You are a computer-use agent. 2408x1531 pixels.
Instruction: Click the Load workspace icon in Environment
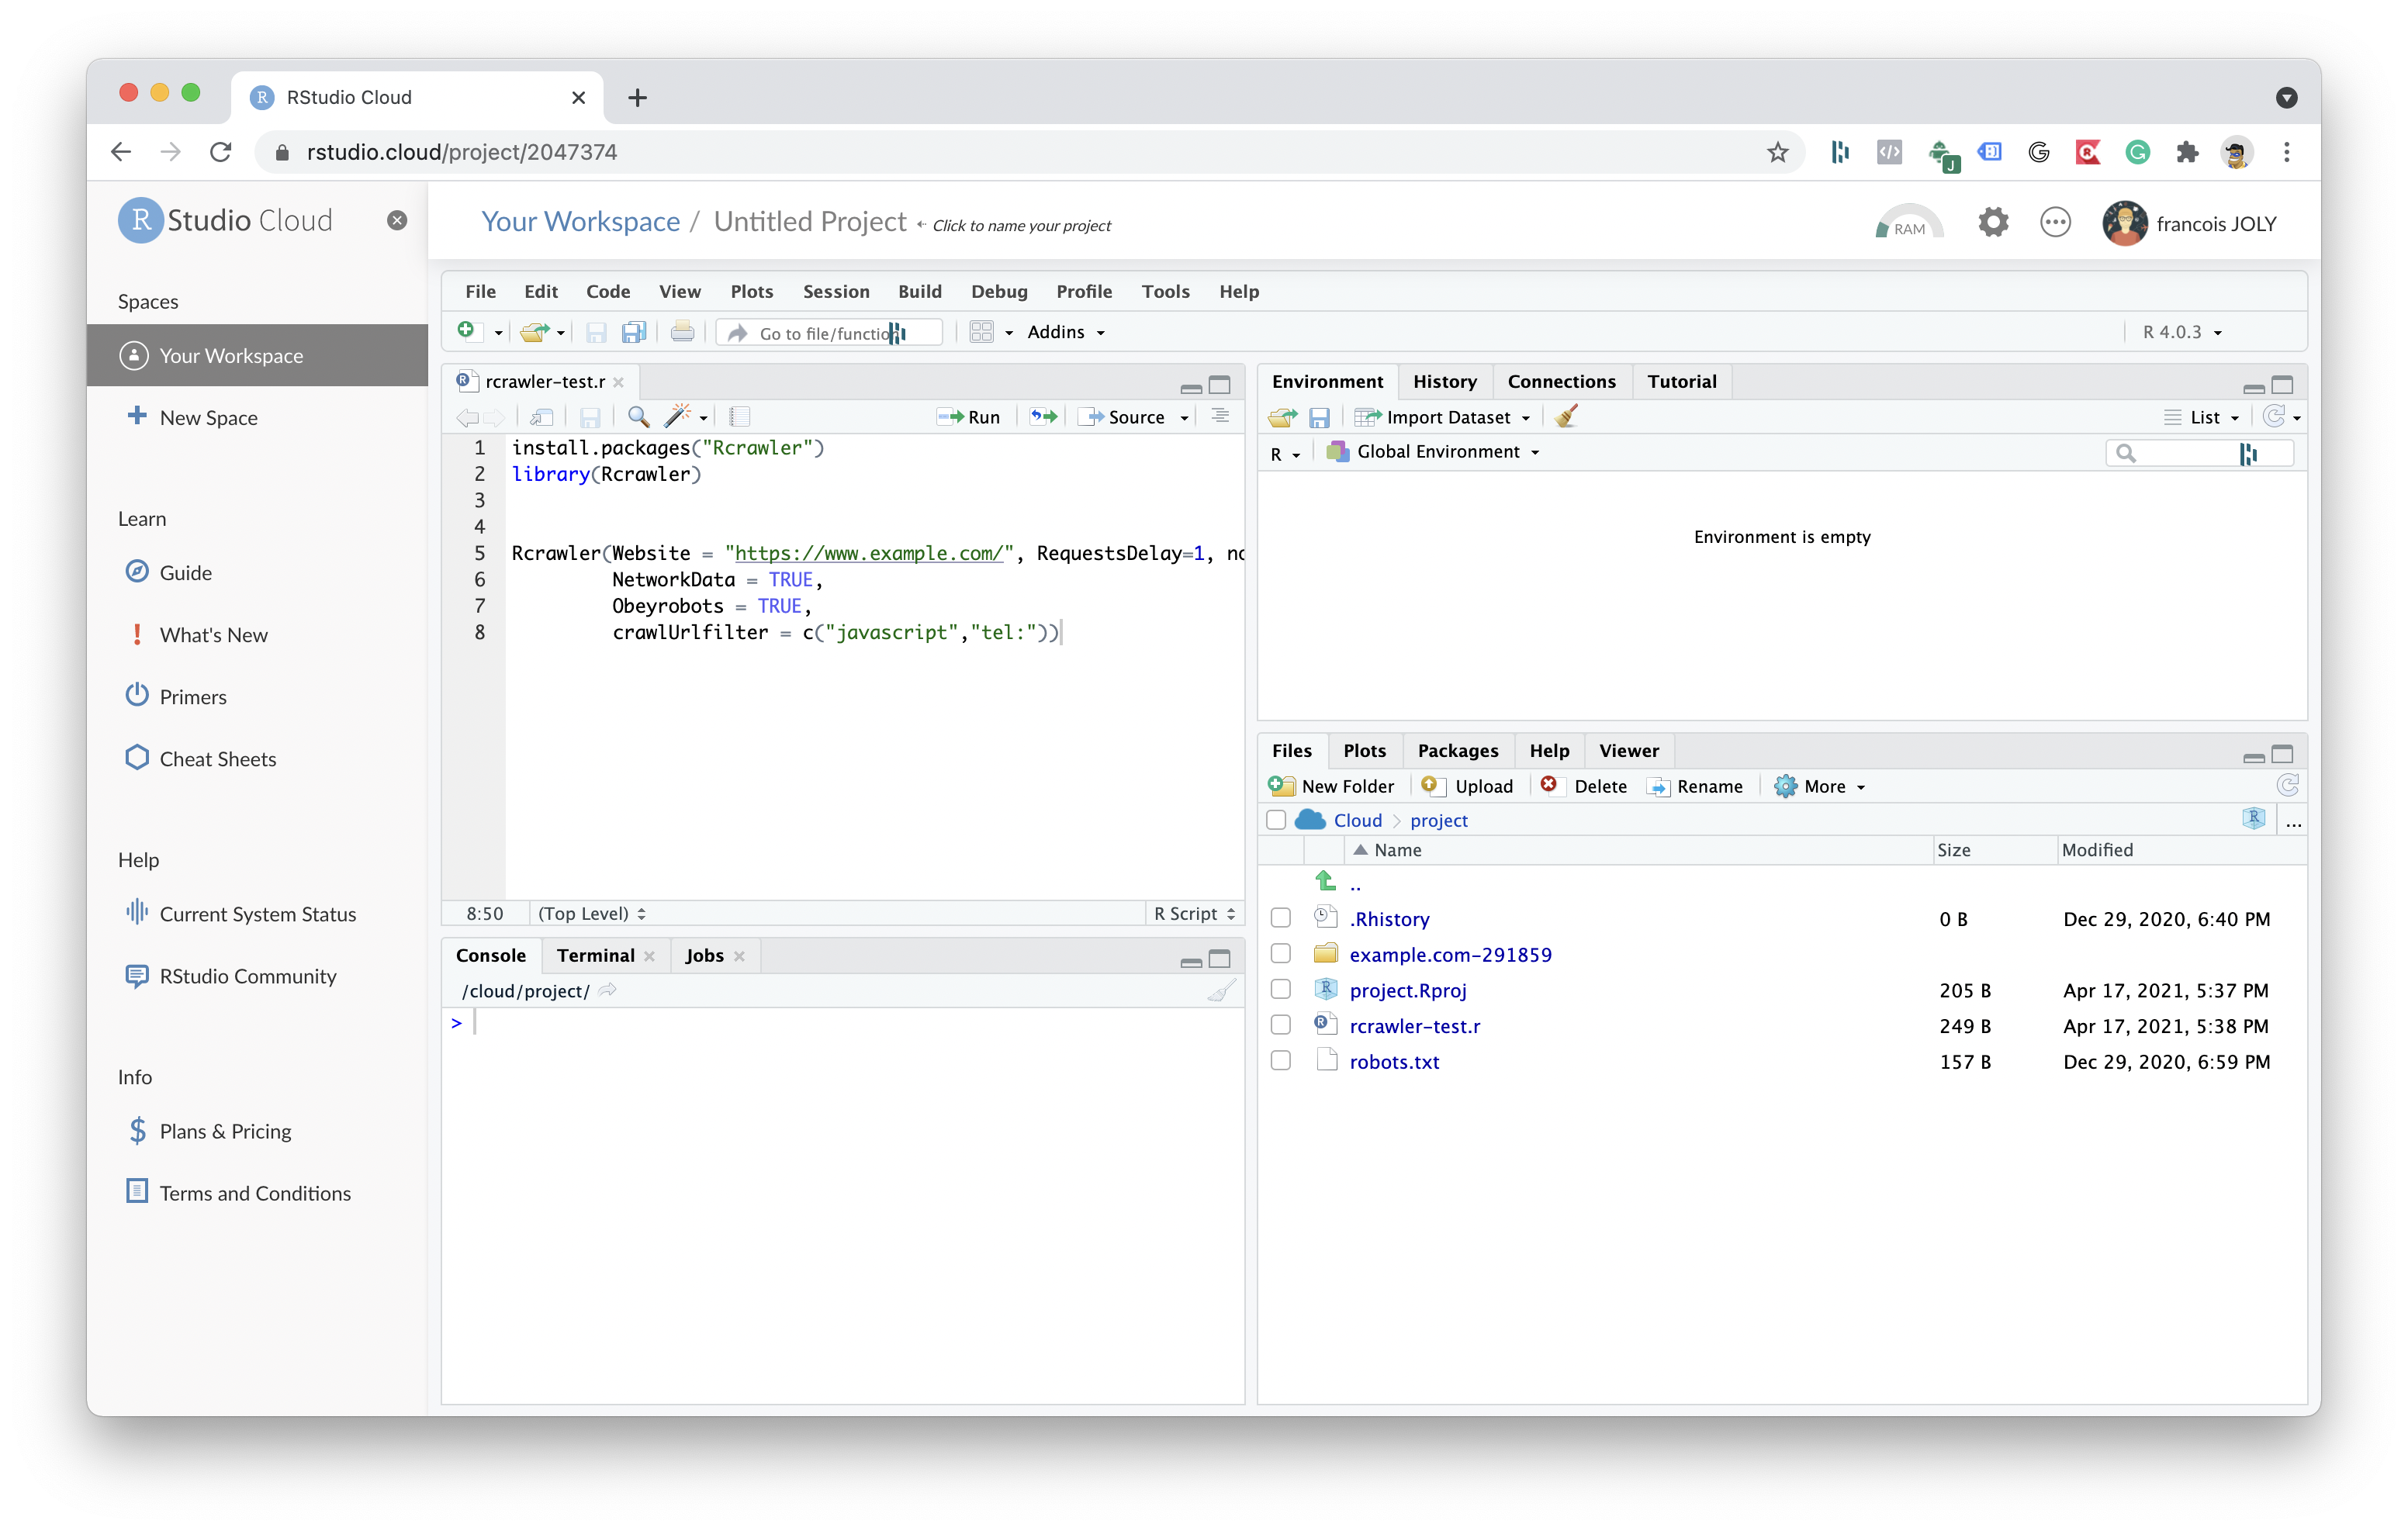click(x=1283, y=417)
